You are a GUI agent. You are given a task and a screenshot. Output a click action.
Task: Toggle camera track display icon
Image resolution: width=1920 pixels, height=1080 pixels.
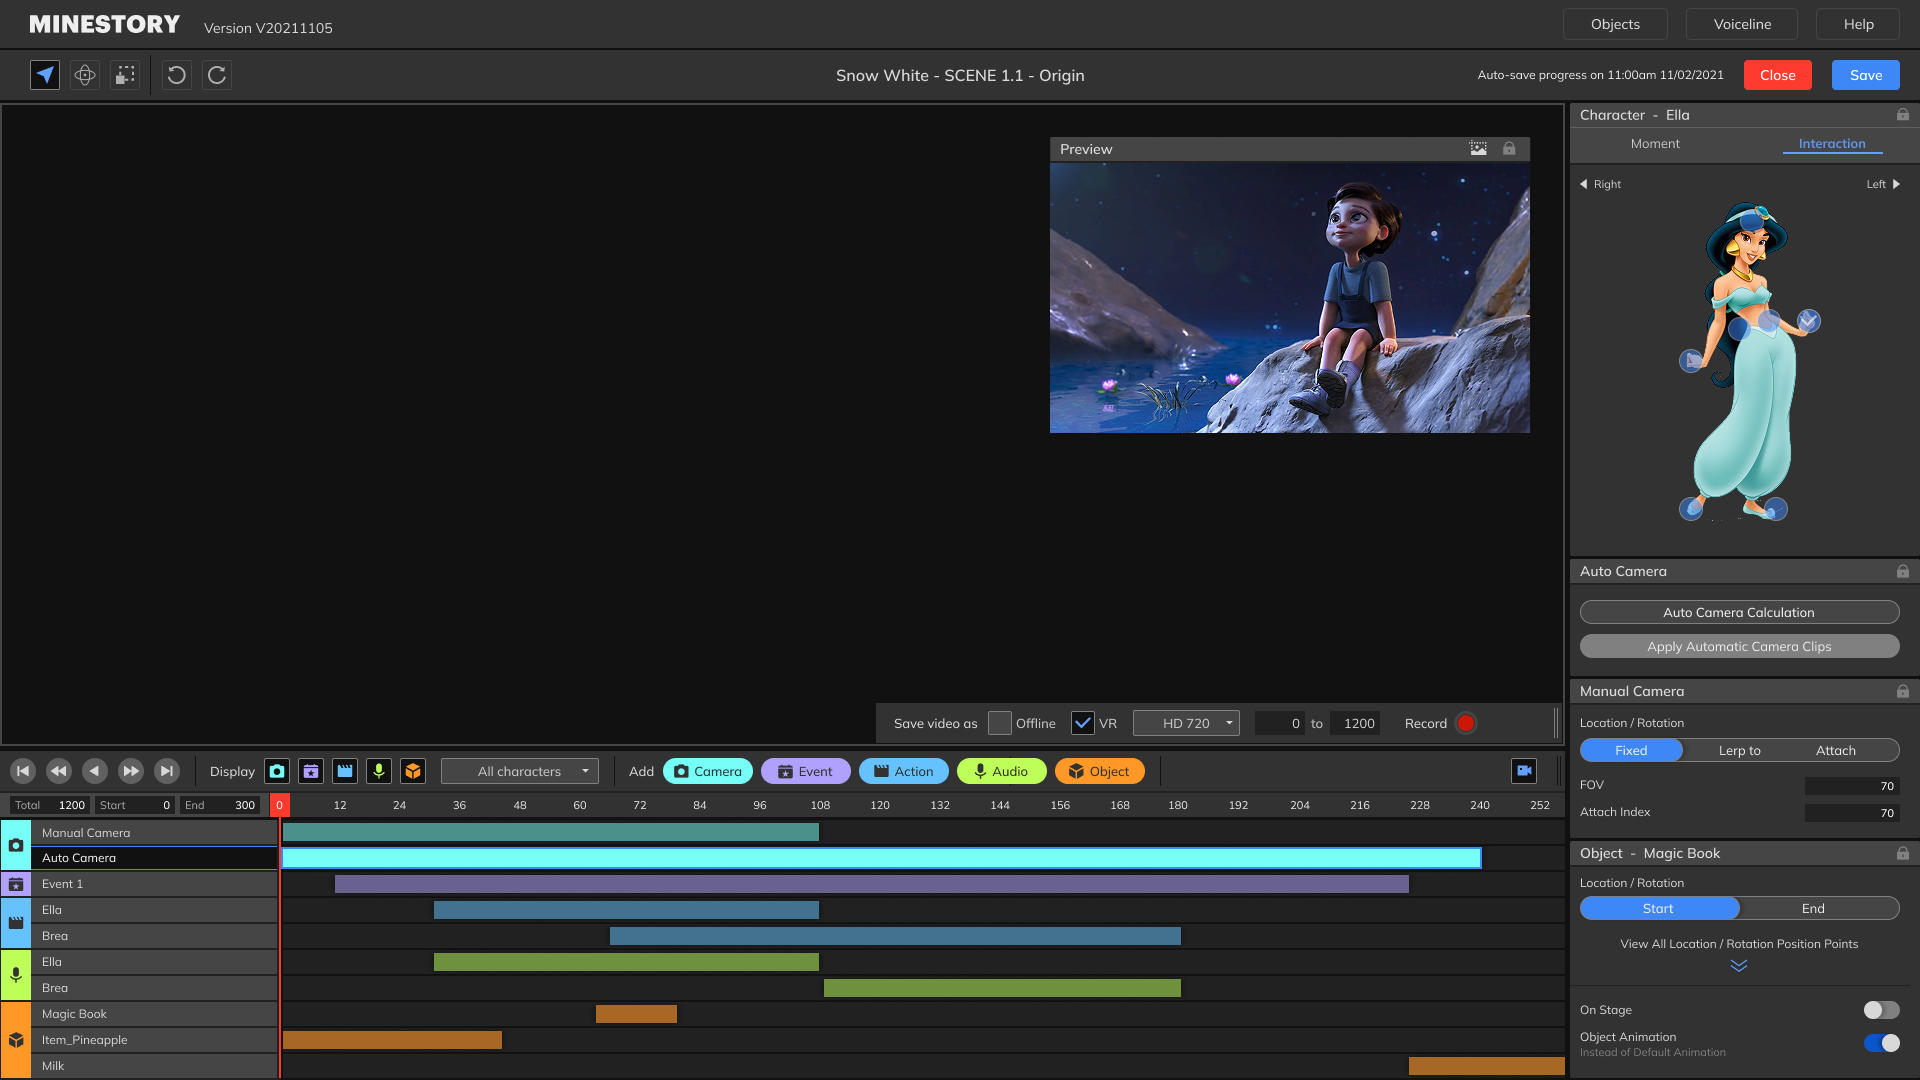coord(277,771)
